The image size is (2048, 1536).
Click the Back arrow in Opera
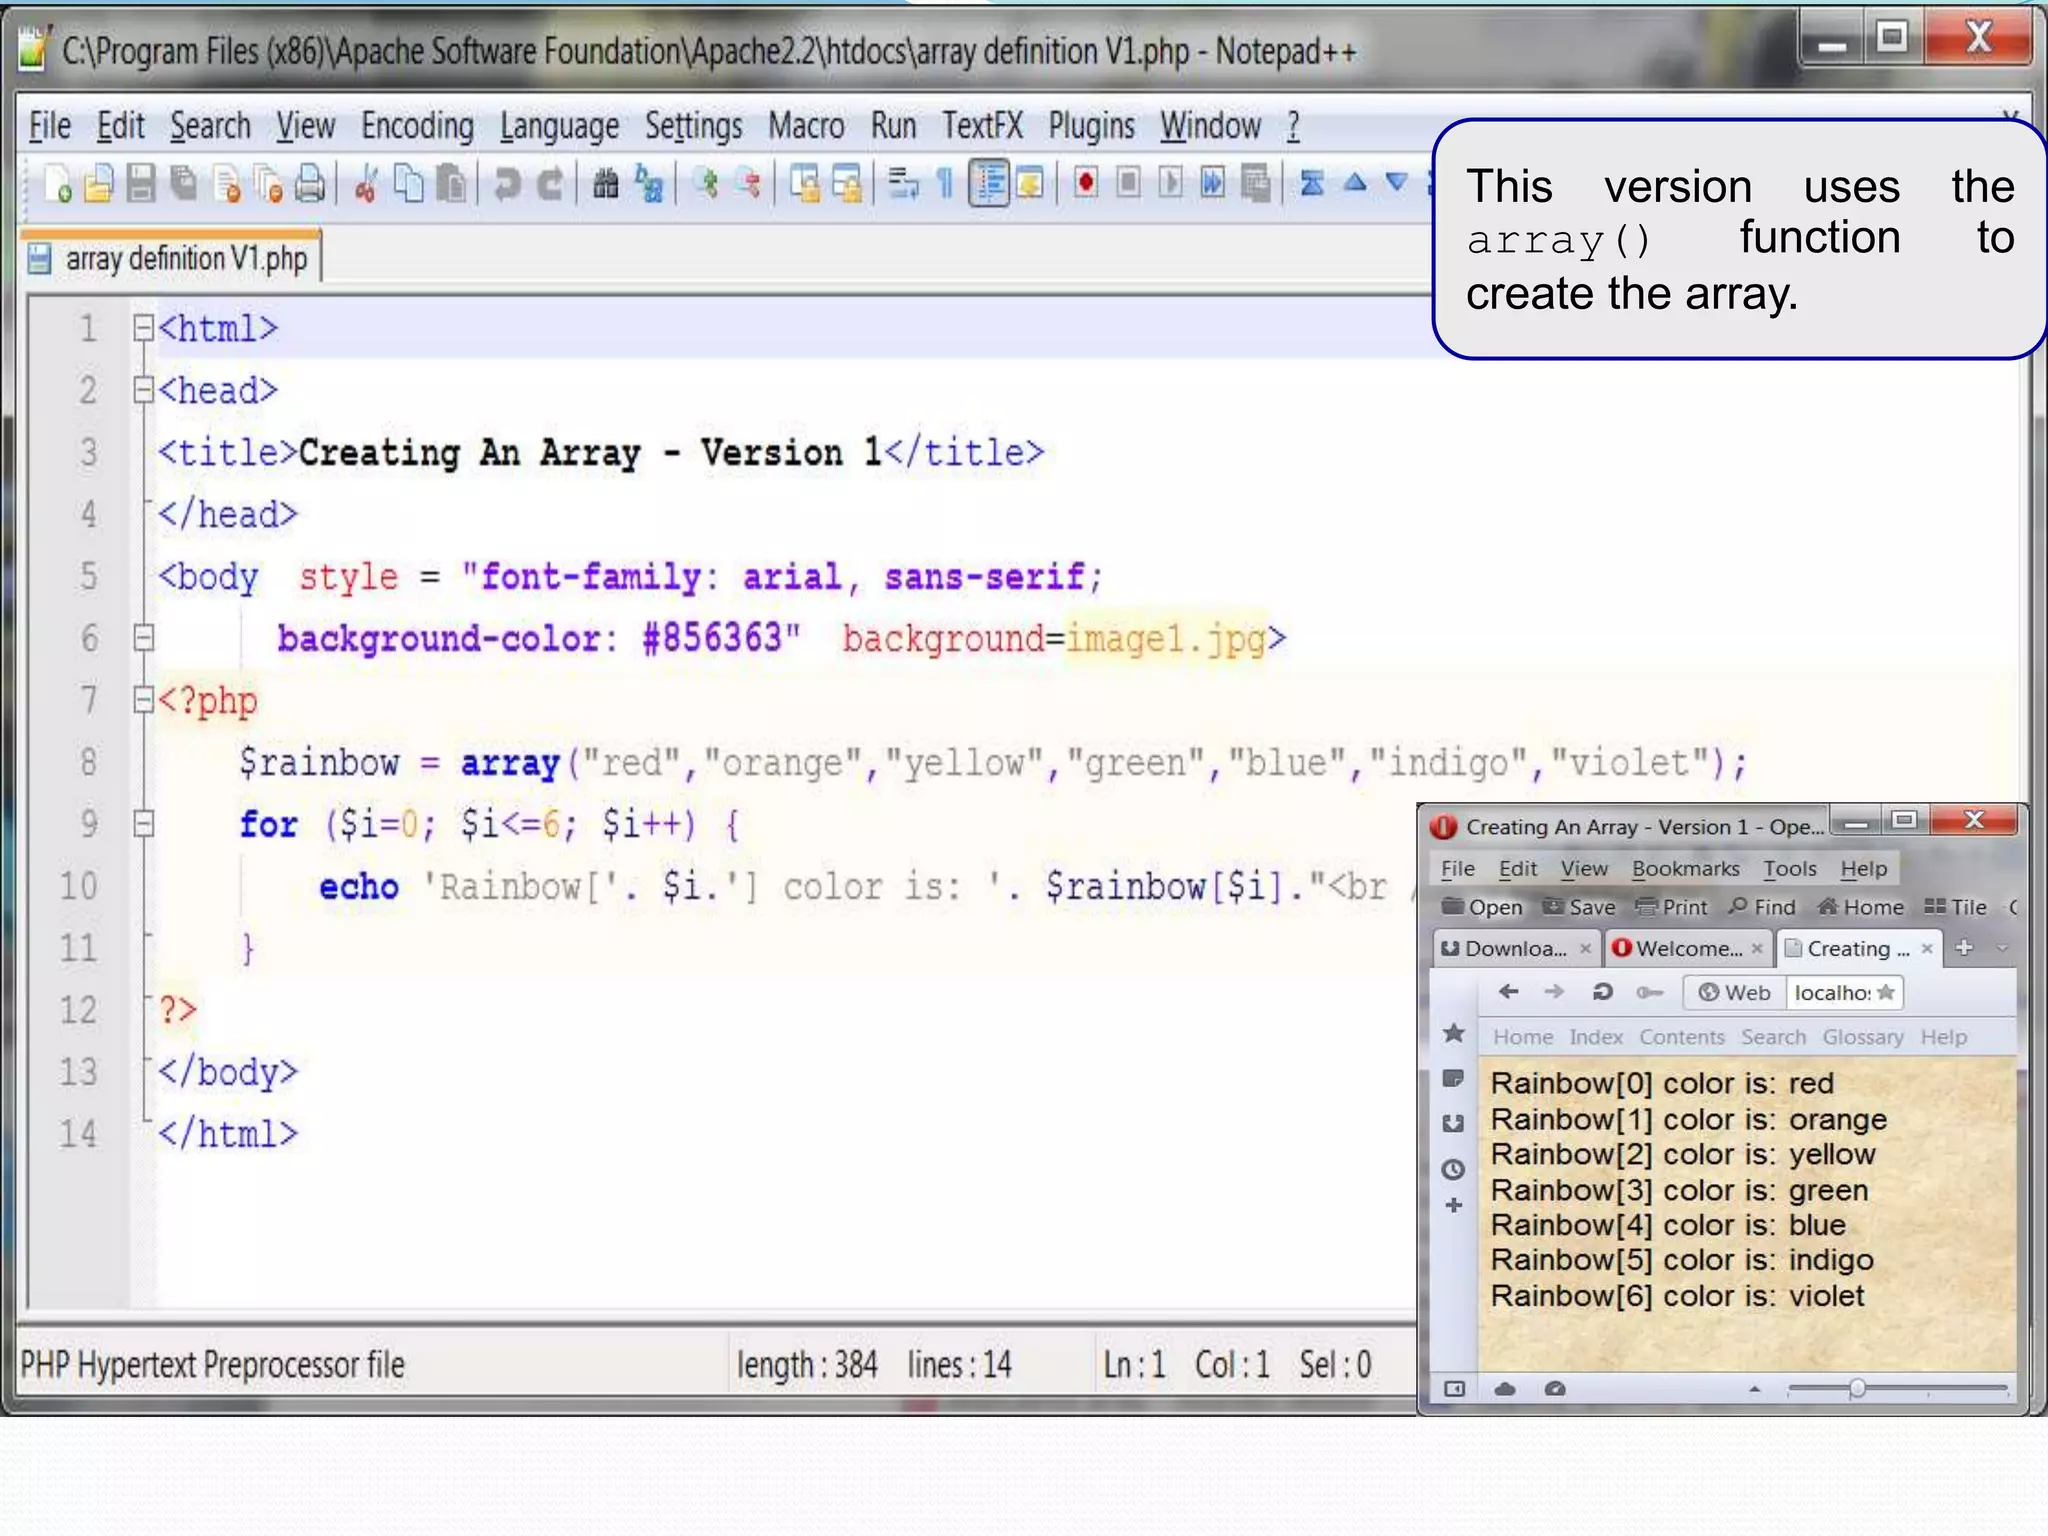pos(1509,991)
